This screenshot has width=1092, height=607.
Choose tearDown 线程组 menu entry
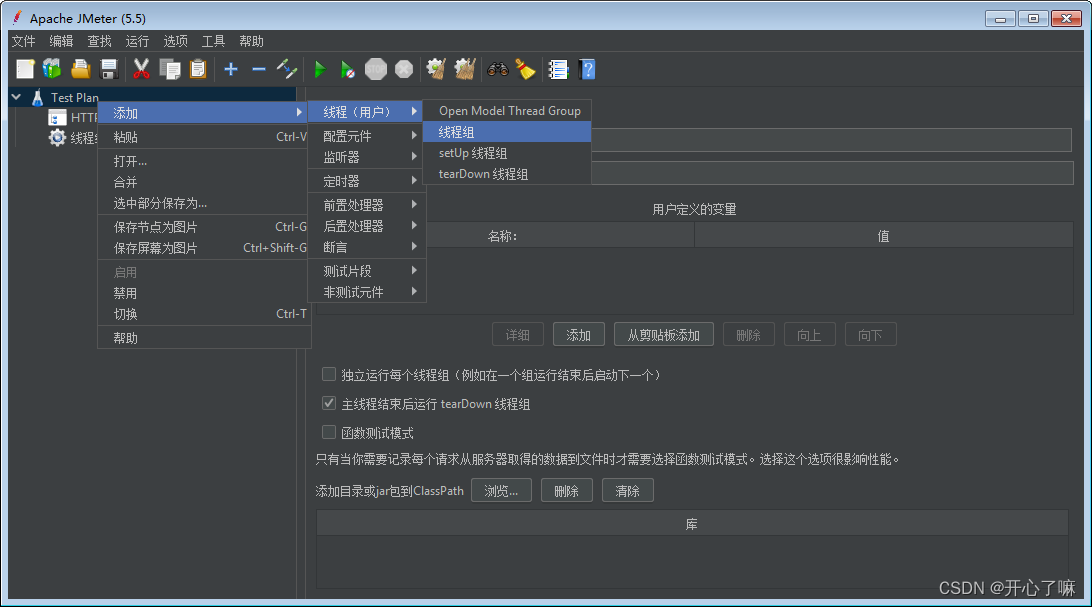(507, 173)
